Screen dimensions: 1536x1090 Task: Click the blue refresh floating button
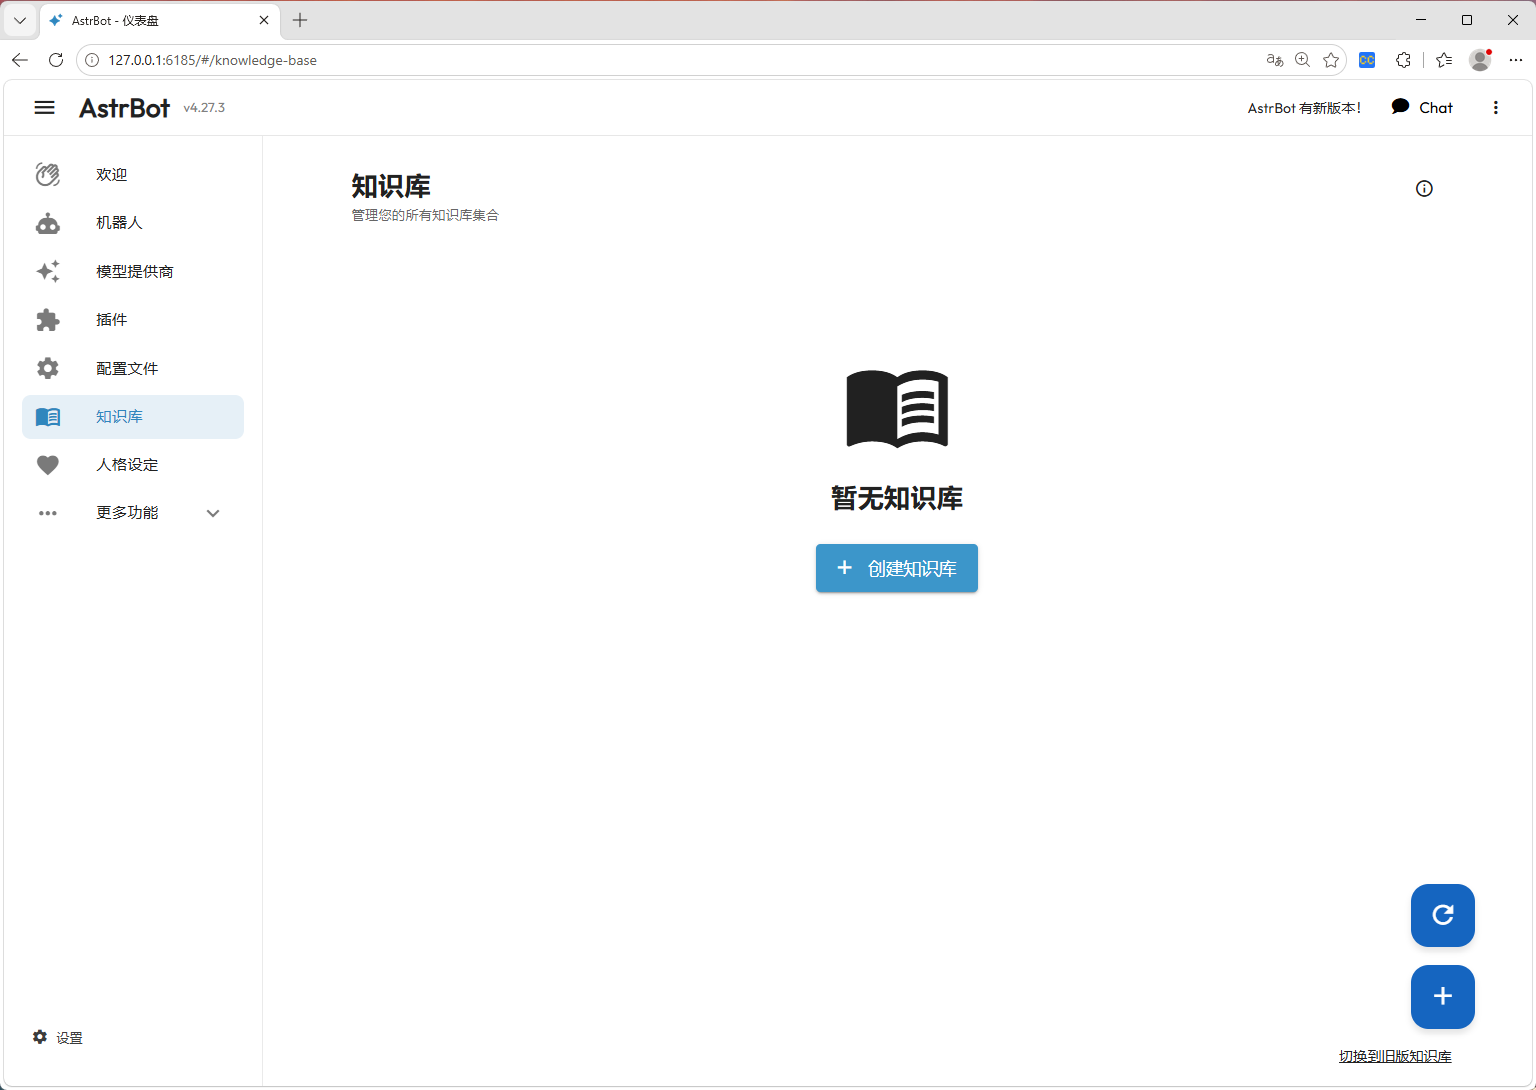tap(1443, 915)
